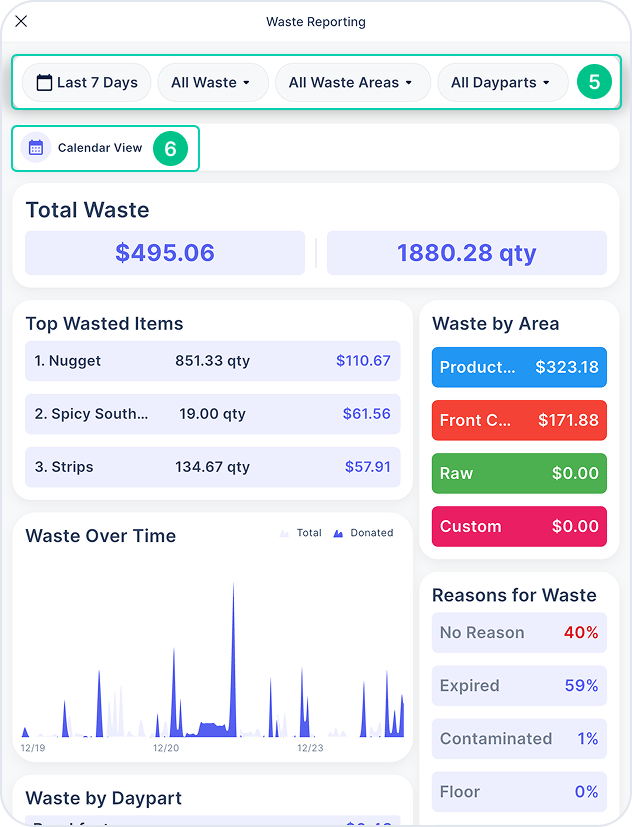The width and height of the screenshot is (632, 827).
Task: Toggle the Total series legend icon
Action: [284, 533]
